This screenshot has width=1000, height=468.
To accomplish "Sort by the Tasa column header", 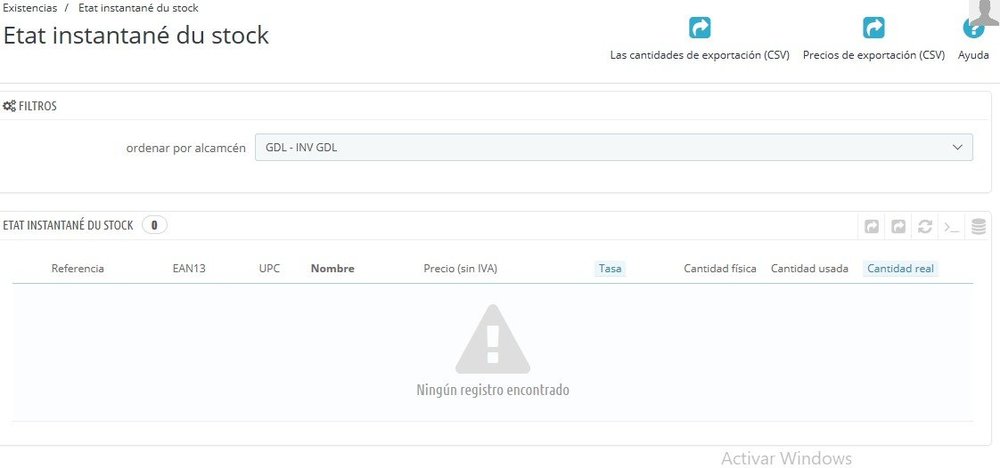I will [x=610, y=268].
